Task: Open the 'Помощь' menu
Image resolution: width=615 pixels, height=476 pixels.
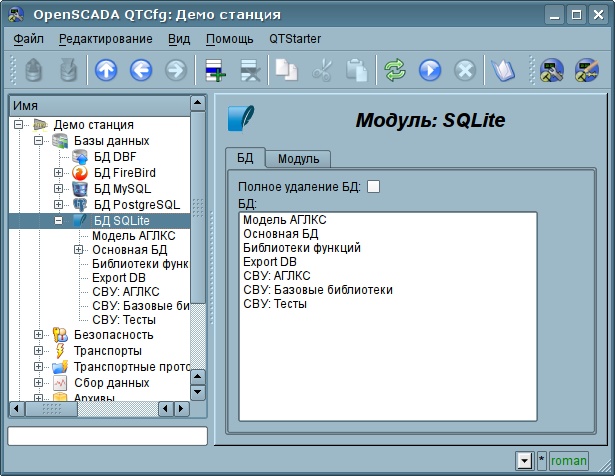Action: coord(229,39)
